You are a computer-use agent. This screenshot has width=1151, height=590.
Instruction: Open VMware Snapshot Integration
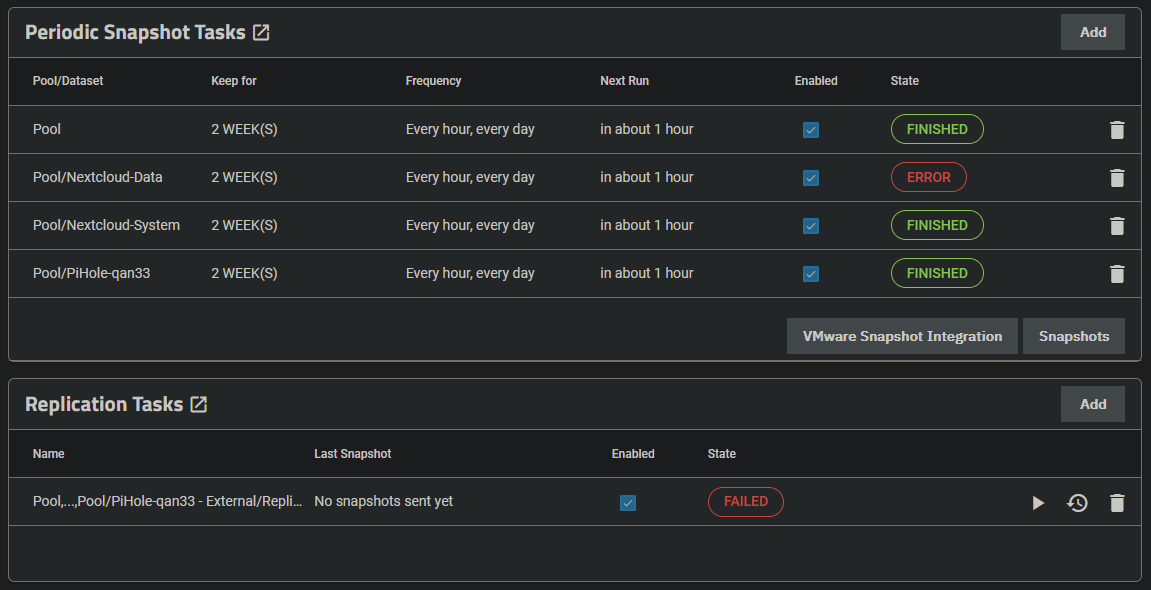tap(902, 336)
